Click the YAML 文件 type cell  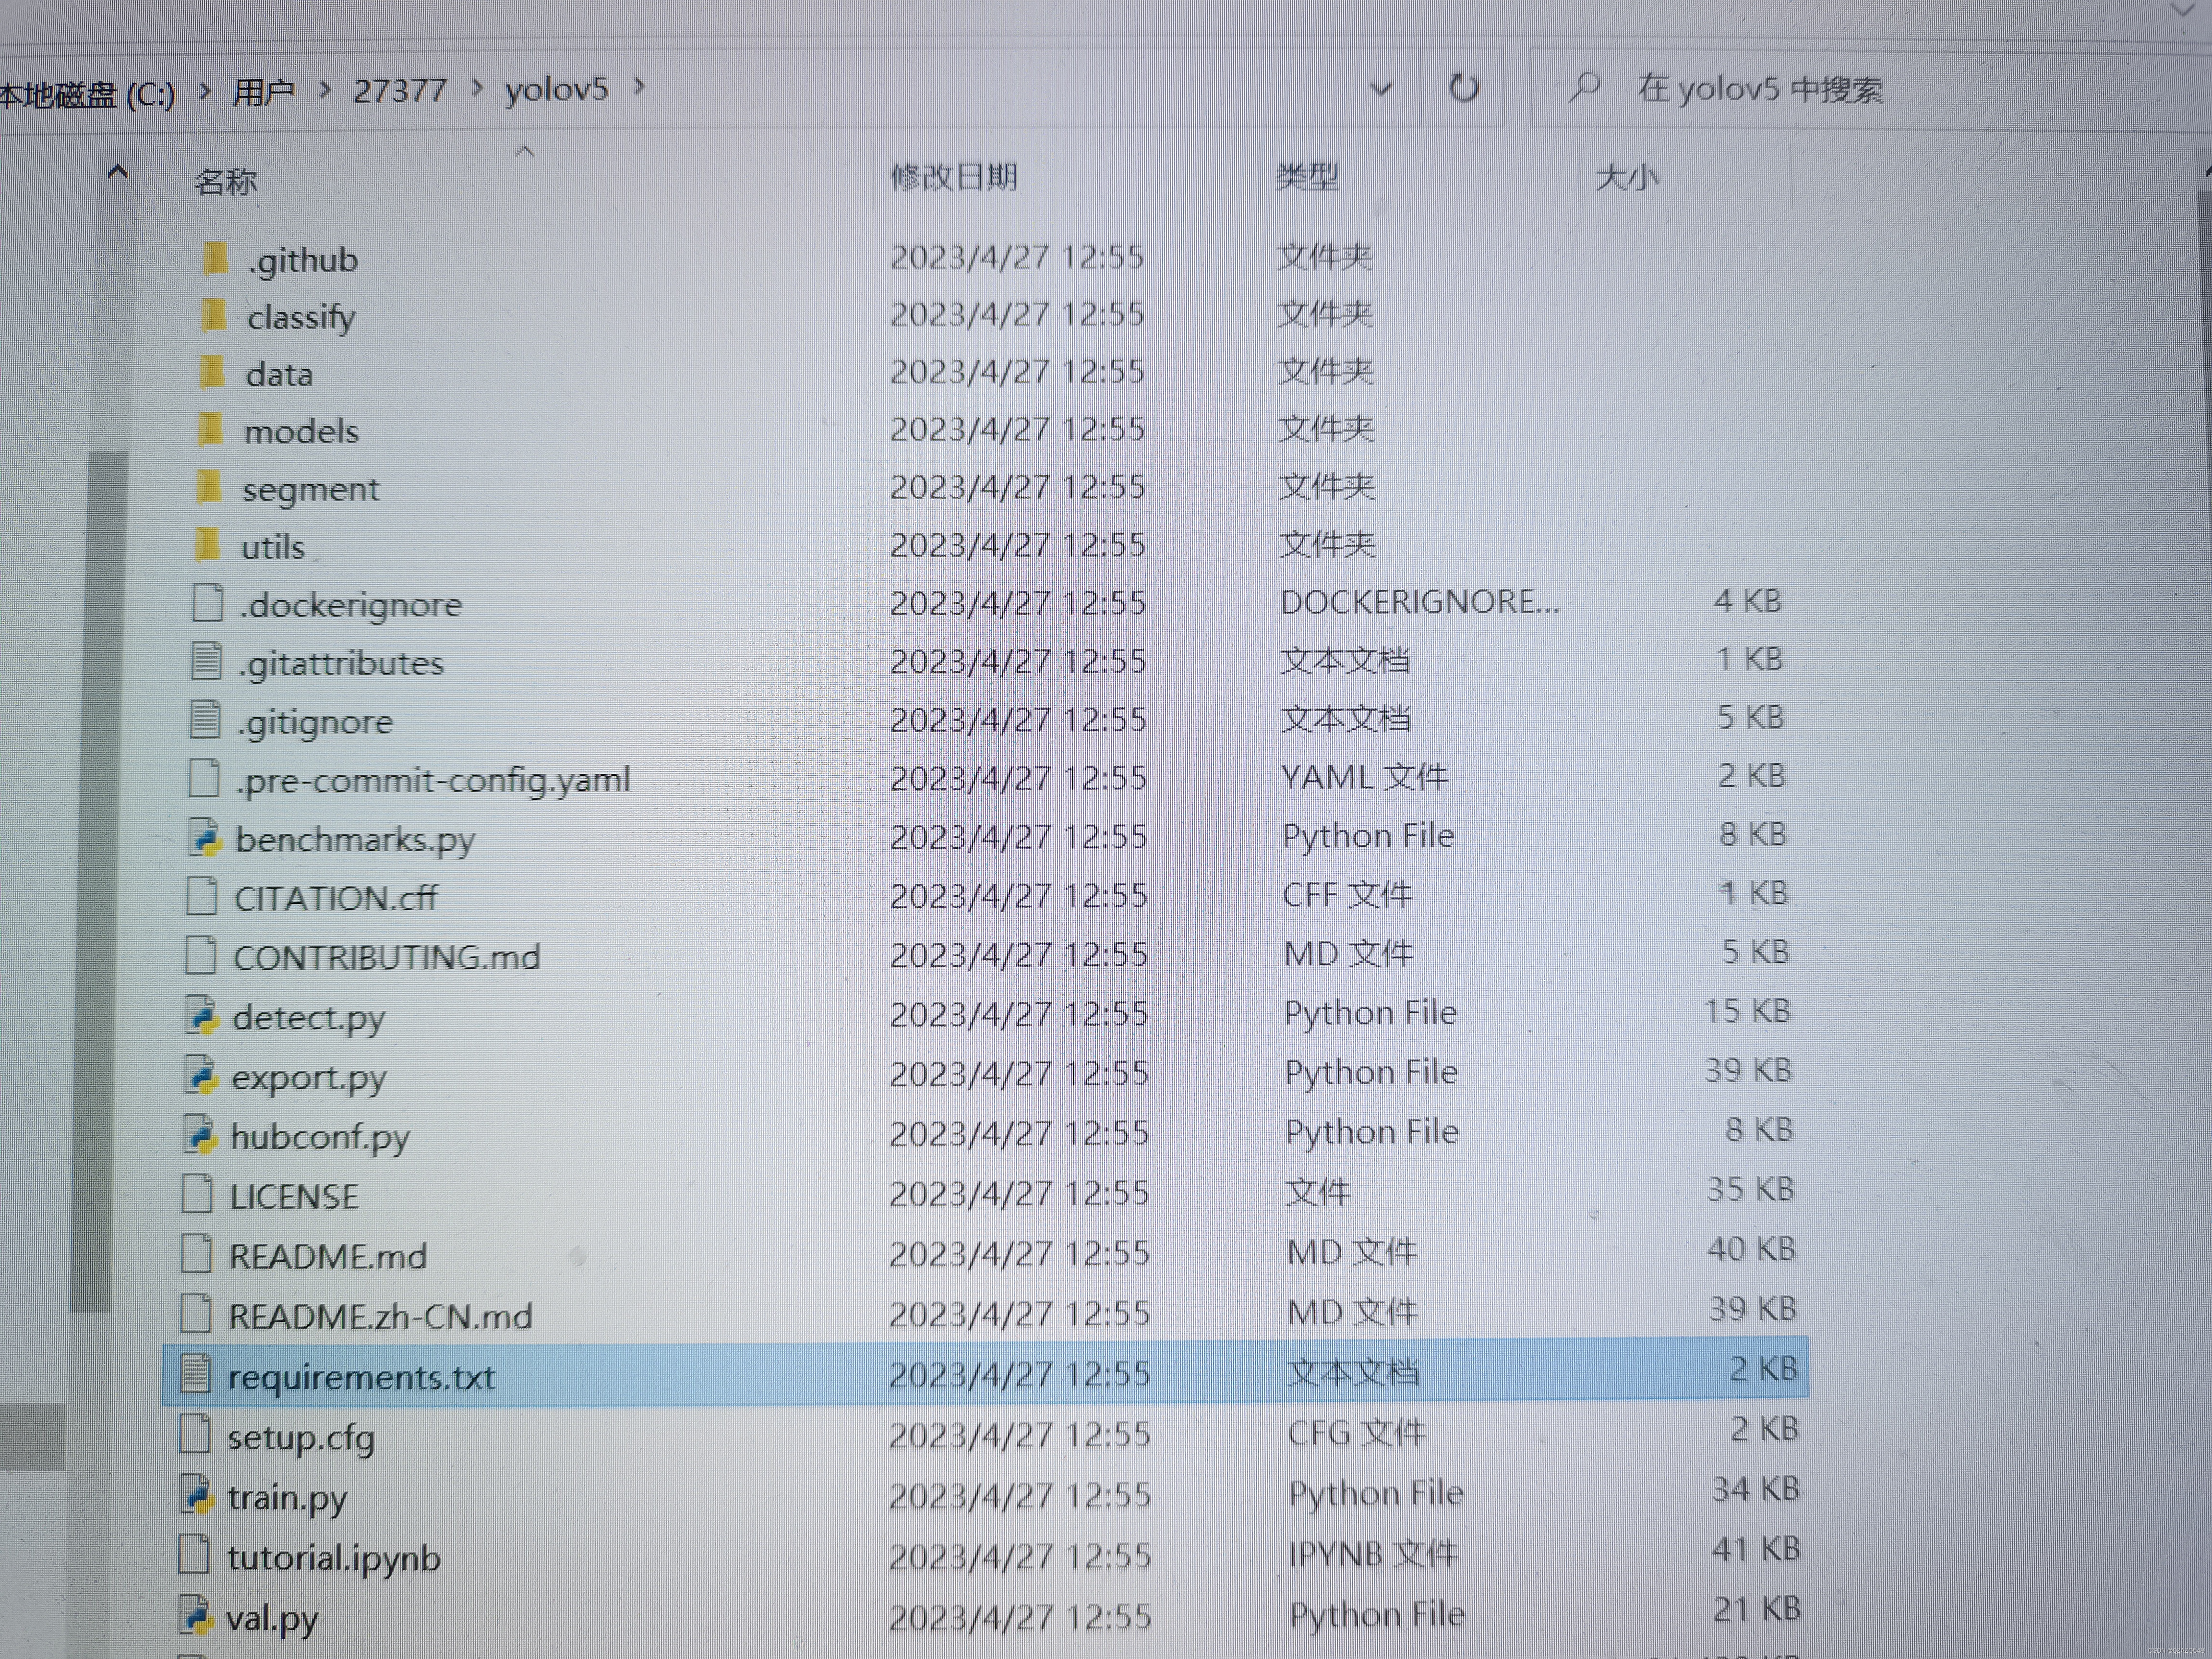coord(1365,776)
